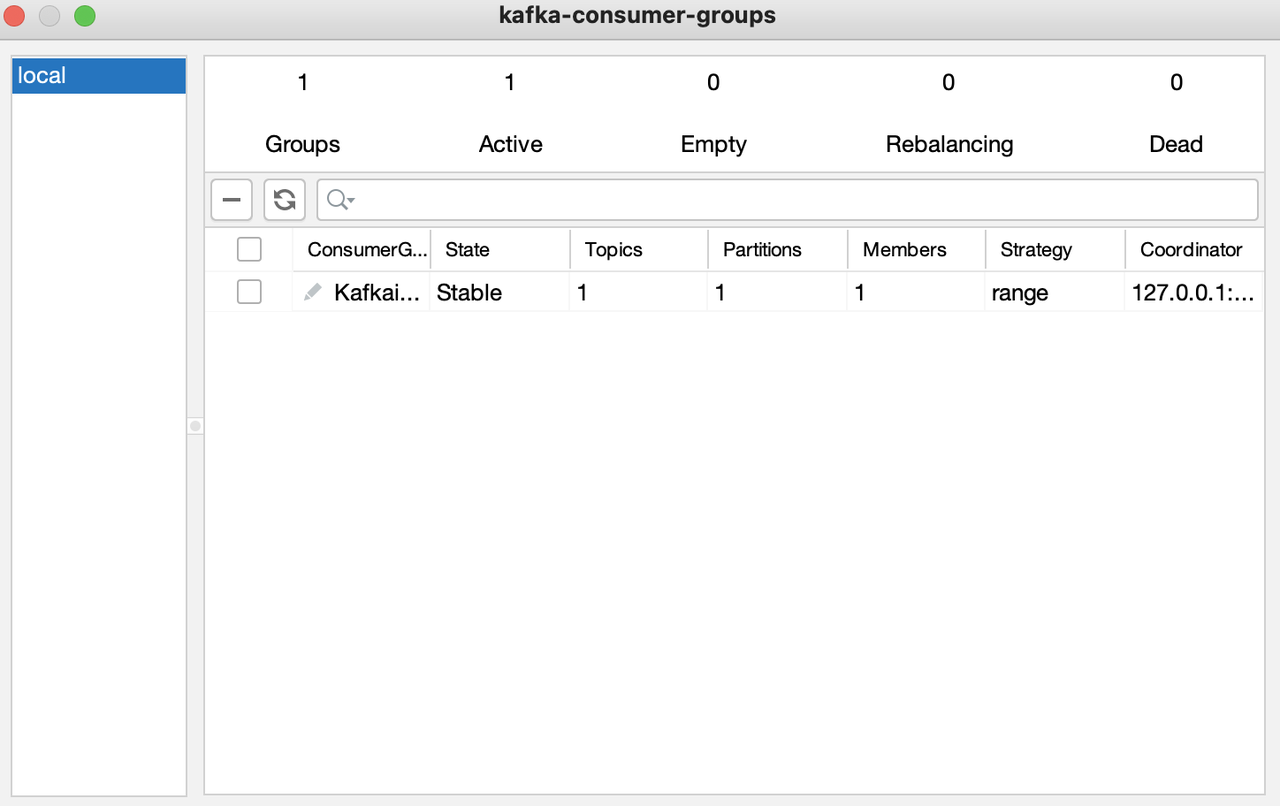Image resolution: width=1280 pixels, height=806 pixels.
Task: Check the Kafkai consumer group's row checkbox
Action: pyautogui.click(x=249, y=291)
